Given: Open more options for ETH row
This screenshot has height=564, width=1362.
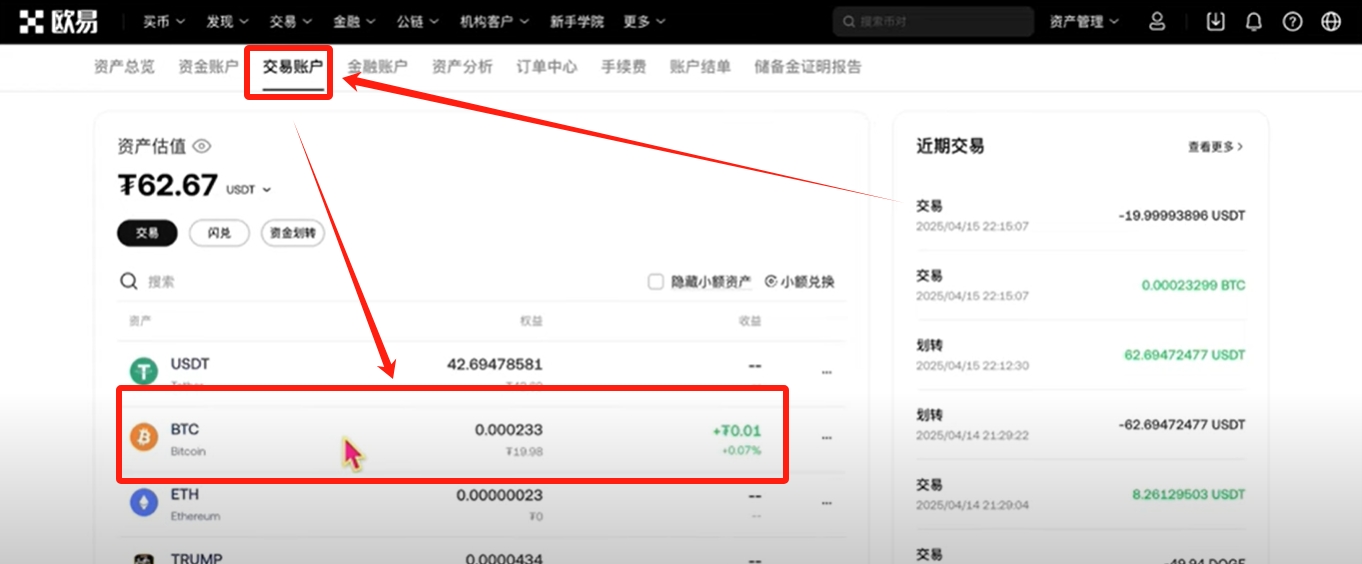Looking at the screenshot, I should click(x=826, y=503).
